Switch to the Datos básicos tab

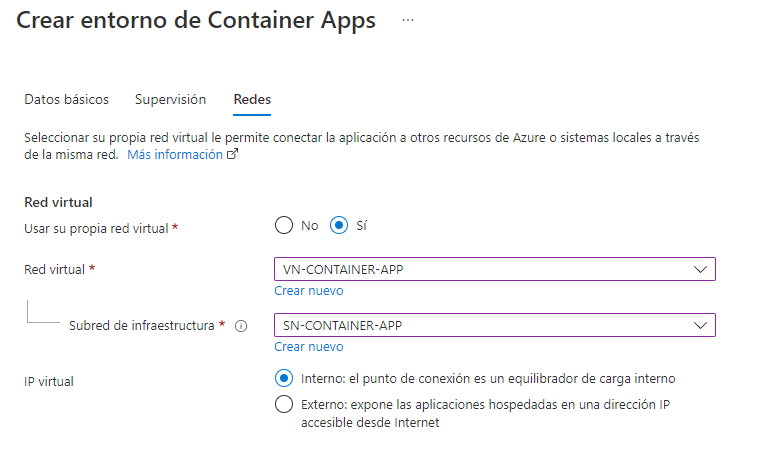click(x=67, y=99)
